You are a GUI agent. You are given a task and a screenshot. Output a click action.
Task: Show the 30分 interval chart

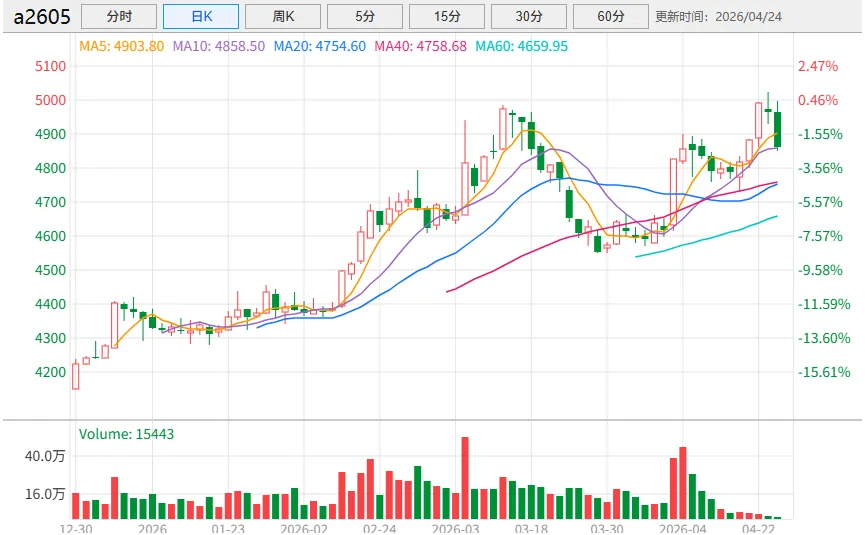click(x=529, y=16)
